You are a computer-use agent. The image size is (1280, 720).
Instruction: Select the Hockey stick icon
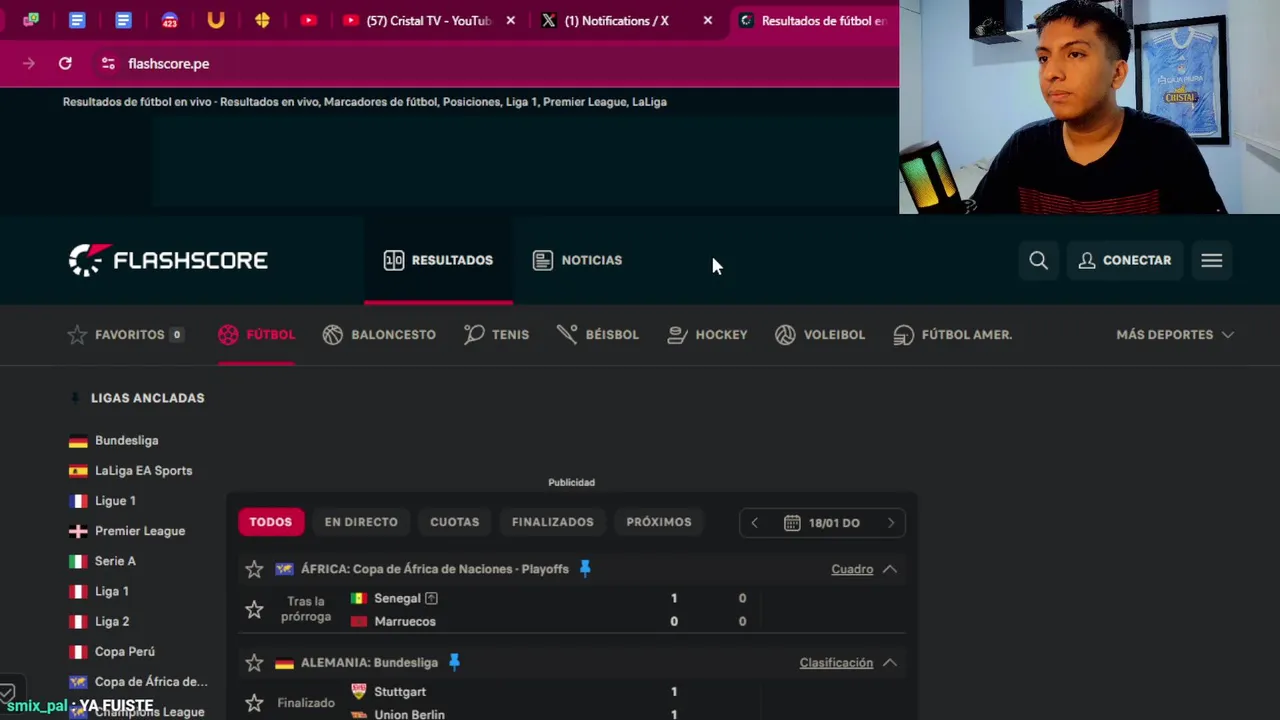click(677, 335)
